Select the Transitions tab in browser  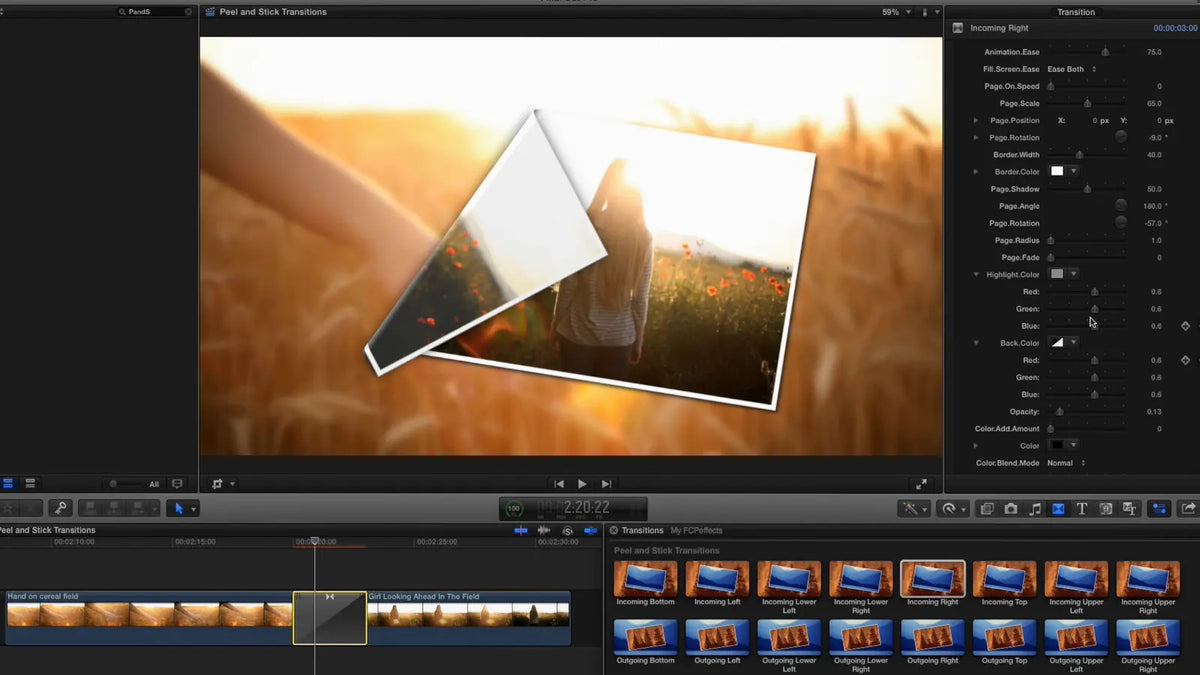coord(642,531)
